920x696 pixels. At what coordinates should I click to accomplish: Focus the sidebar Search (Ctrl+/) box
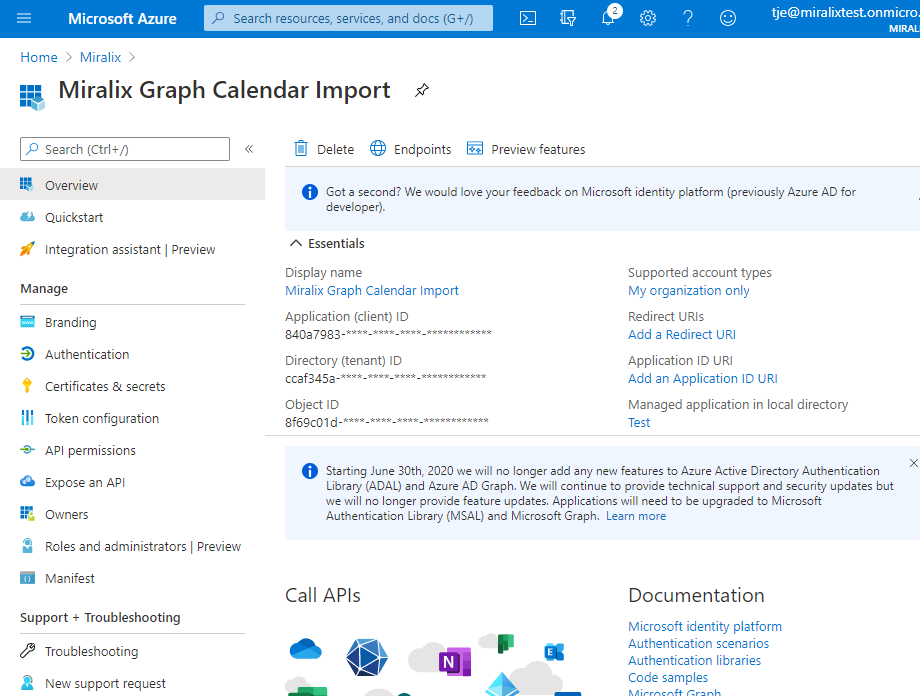tap(125, 149)
